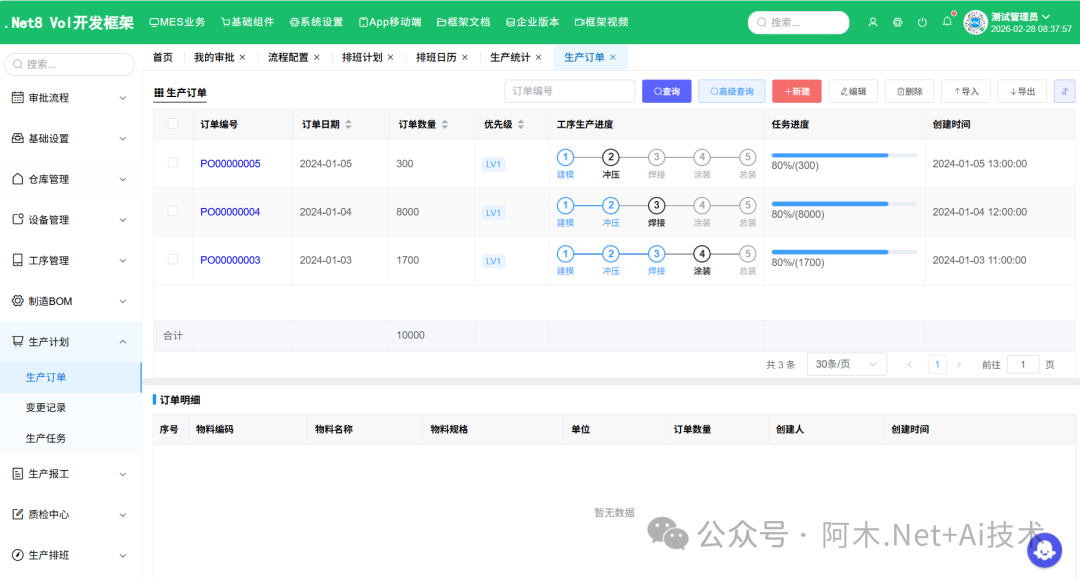Click the user profile icon in top bar
The height and width of the screenshot is (578, 1080).
872,22
